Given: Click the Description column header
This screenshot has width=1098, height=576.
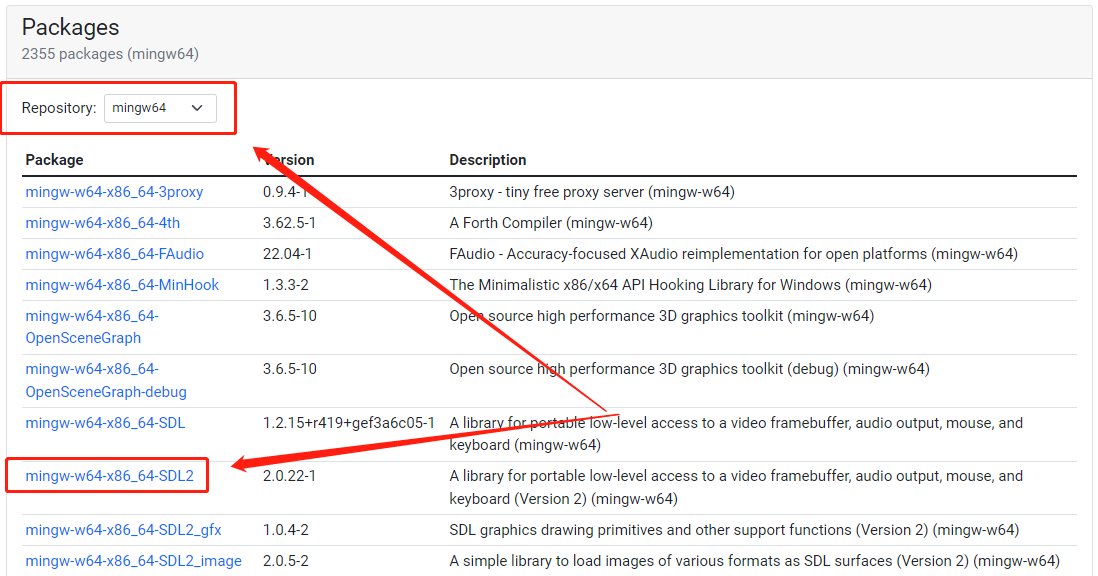Looking at the screenshot, I should coord(487,160).
